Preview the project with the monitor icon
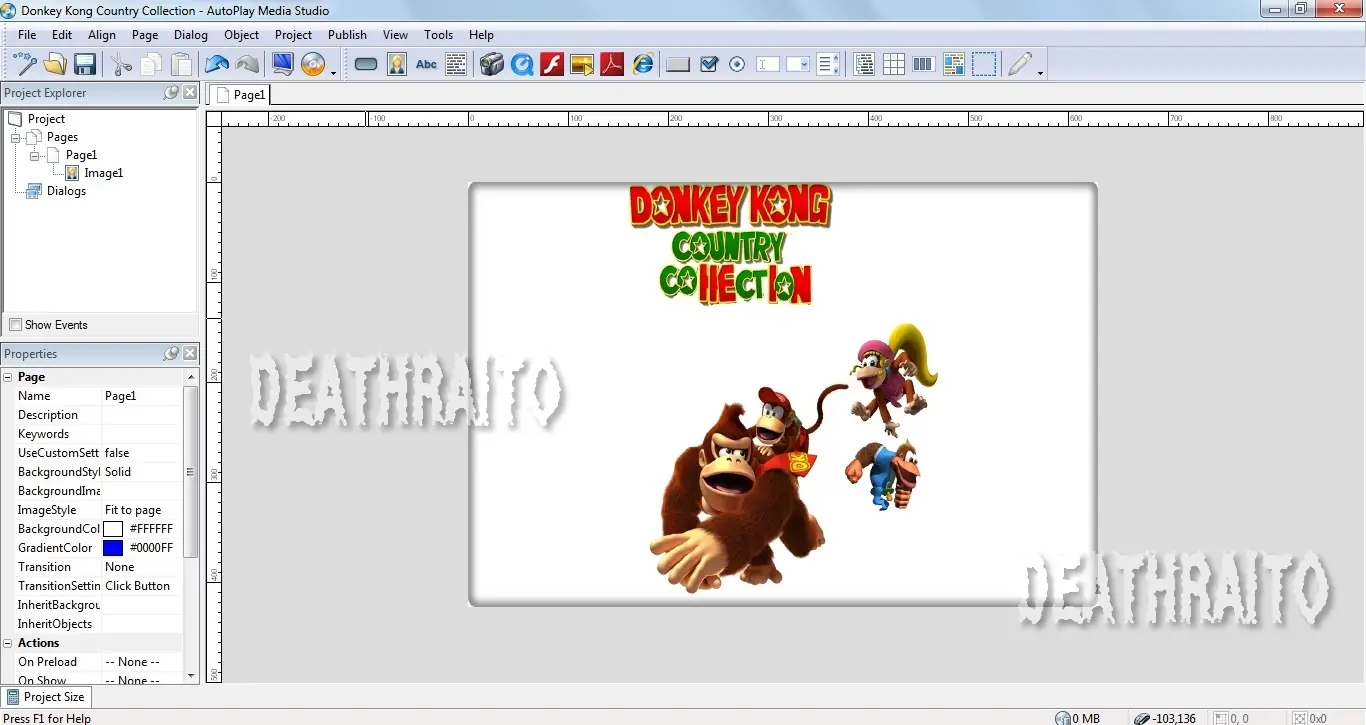Viewport: 1366px width, 725px height. (283, 65)
